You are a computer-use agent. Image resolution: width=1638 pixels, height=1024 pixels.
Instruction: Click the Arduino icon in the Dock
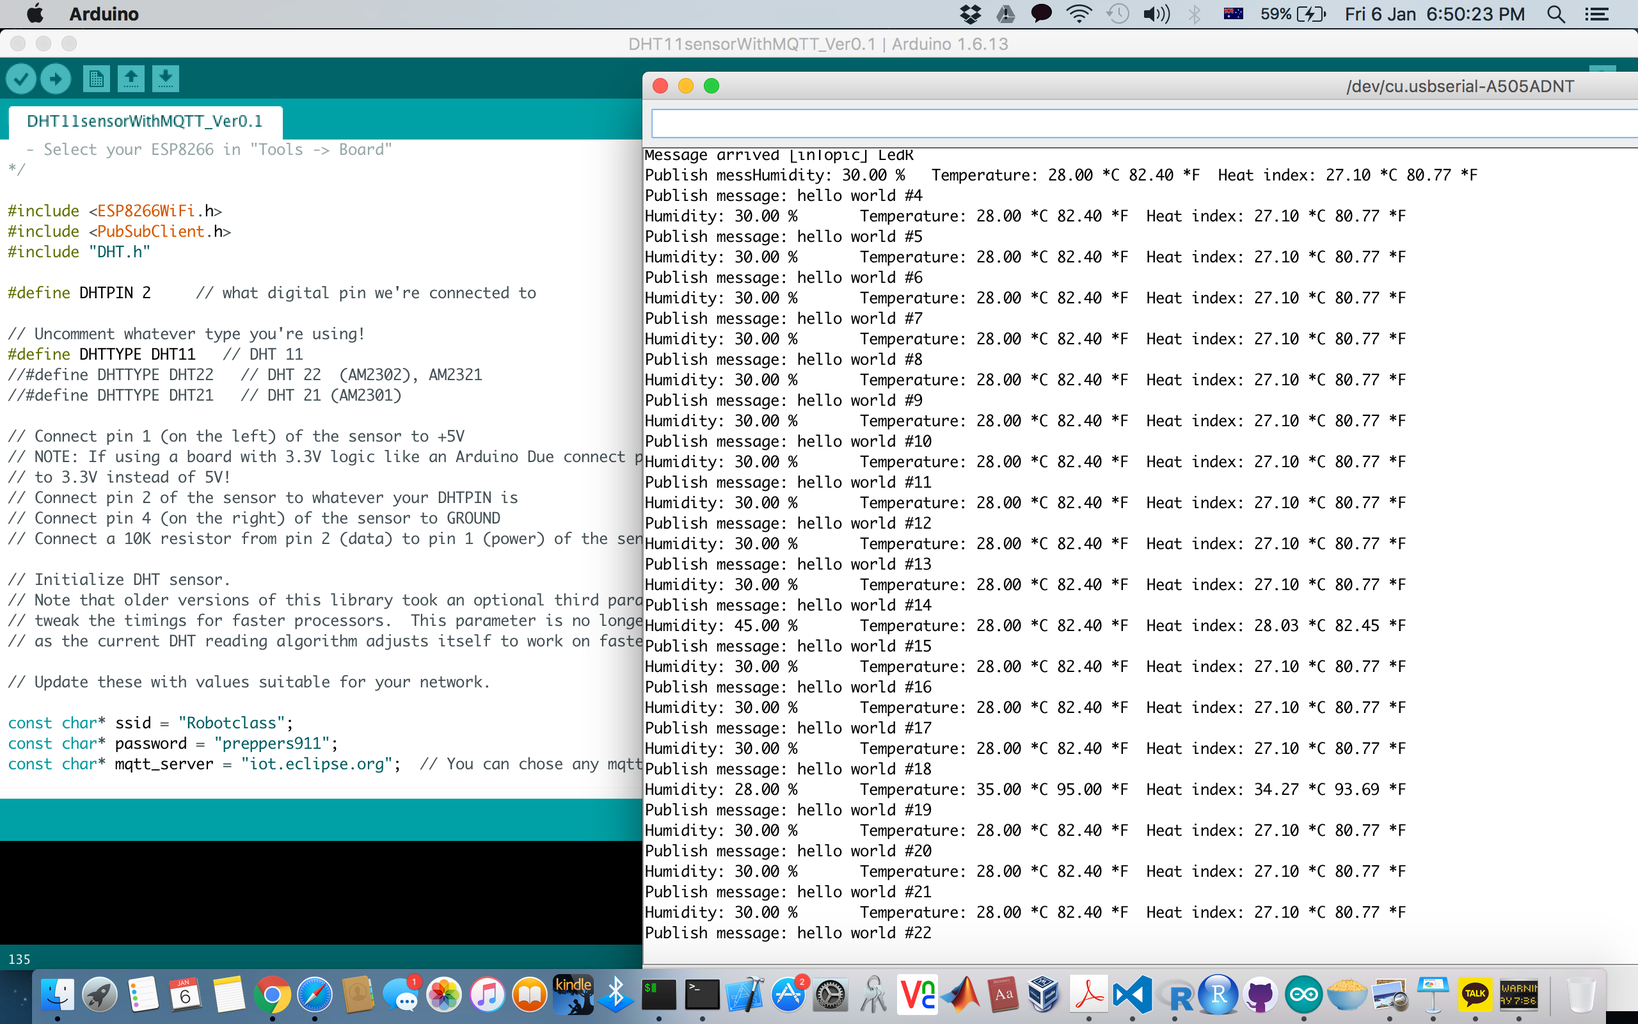click(1304, 995)
